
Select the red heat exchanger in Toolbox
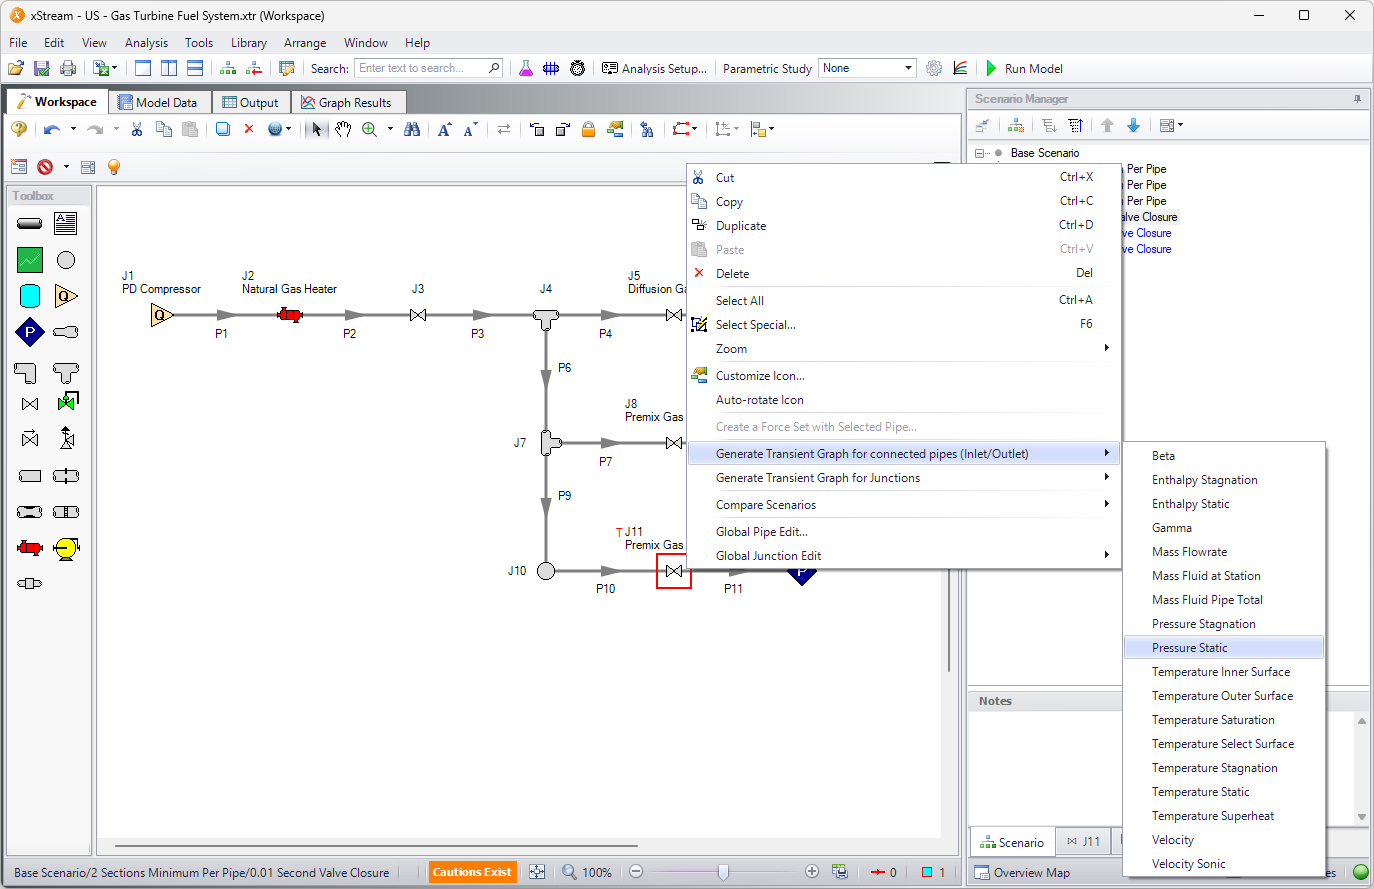point(30,548)
